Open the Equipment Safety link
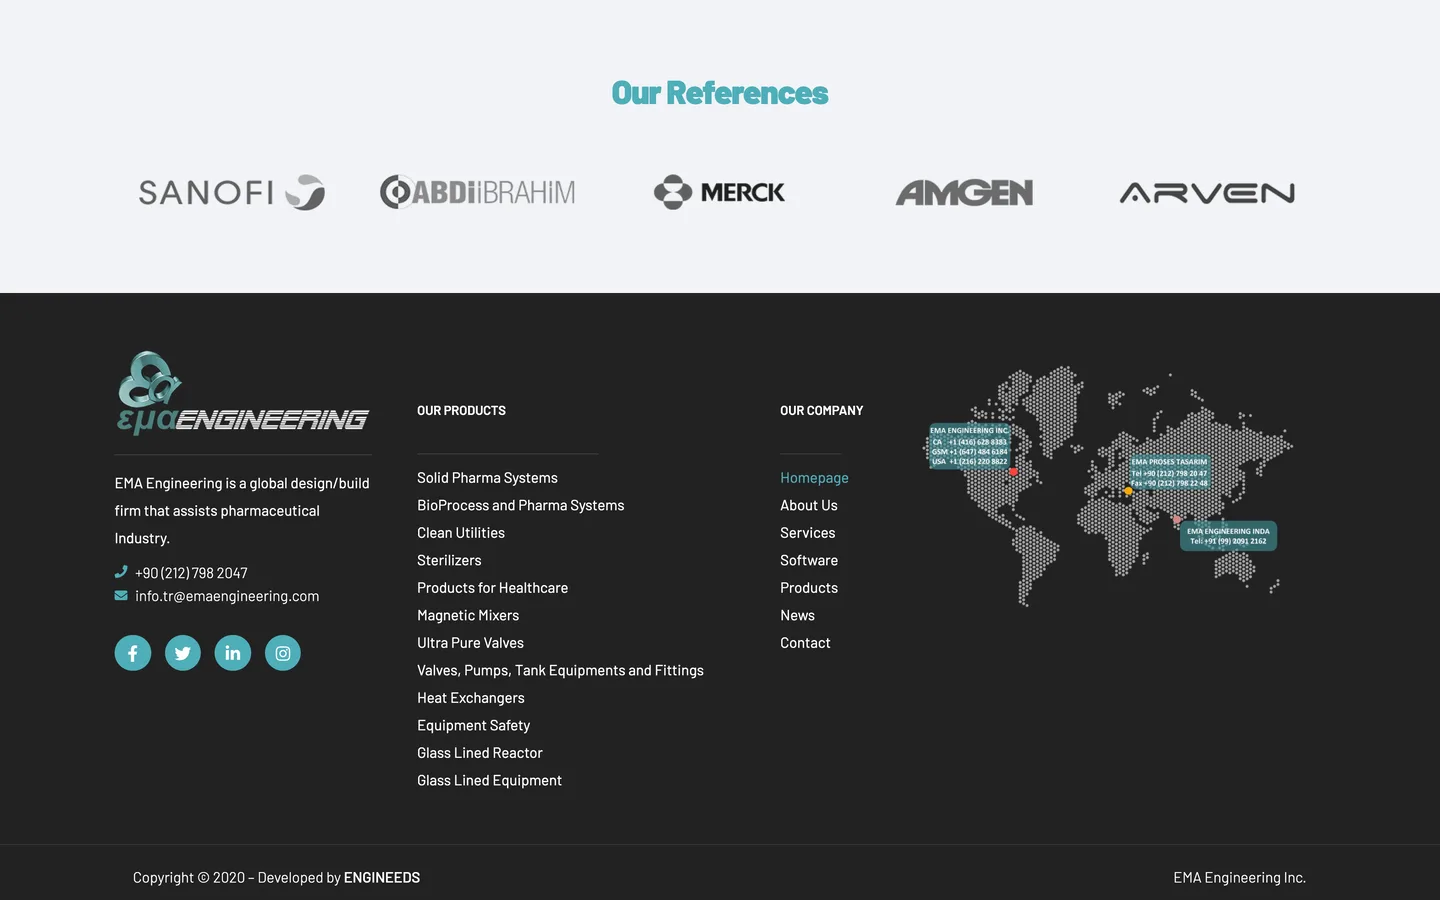1440x900 pixels. point(473,726)
